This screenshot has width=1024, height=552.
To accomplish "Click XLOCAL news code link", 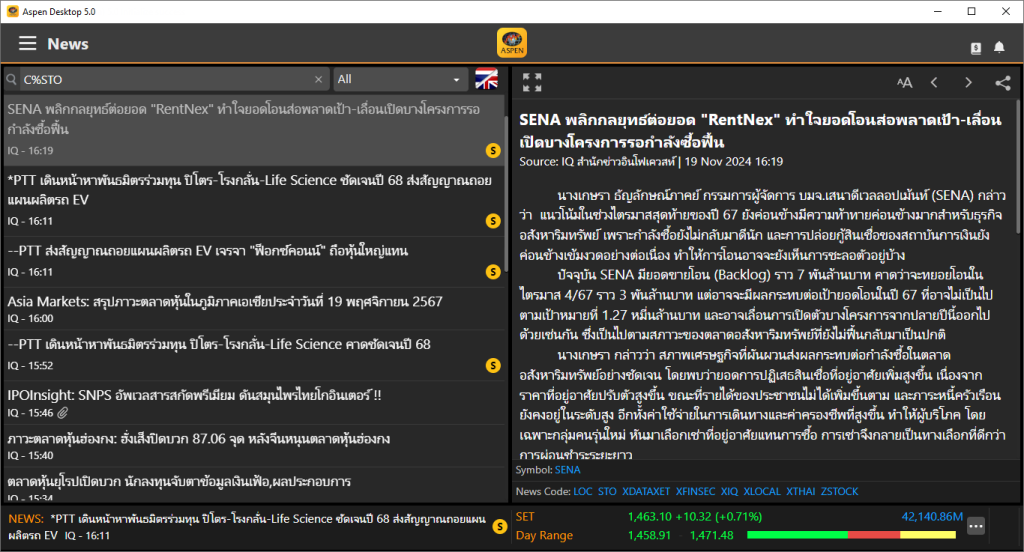I will [762, 492].
